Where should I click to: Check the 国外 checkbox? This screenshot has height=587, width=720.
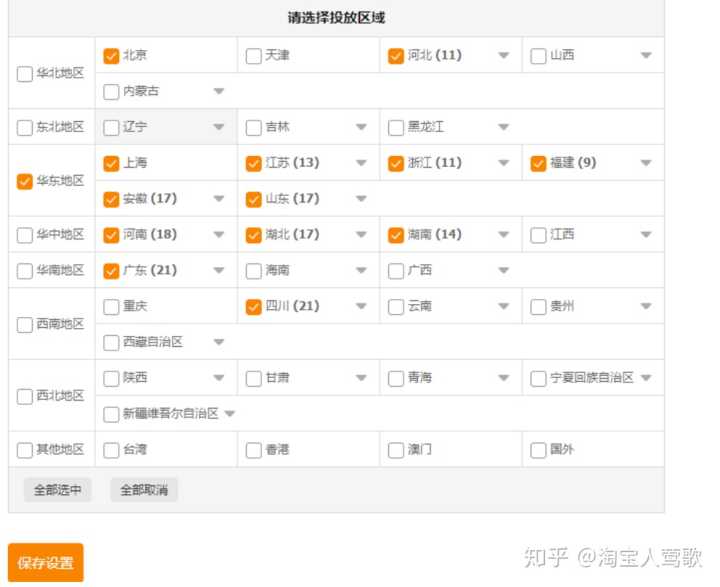point(538,451)
